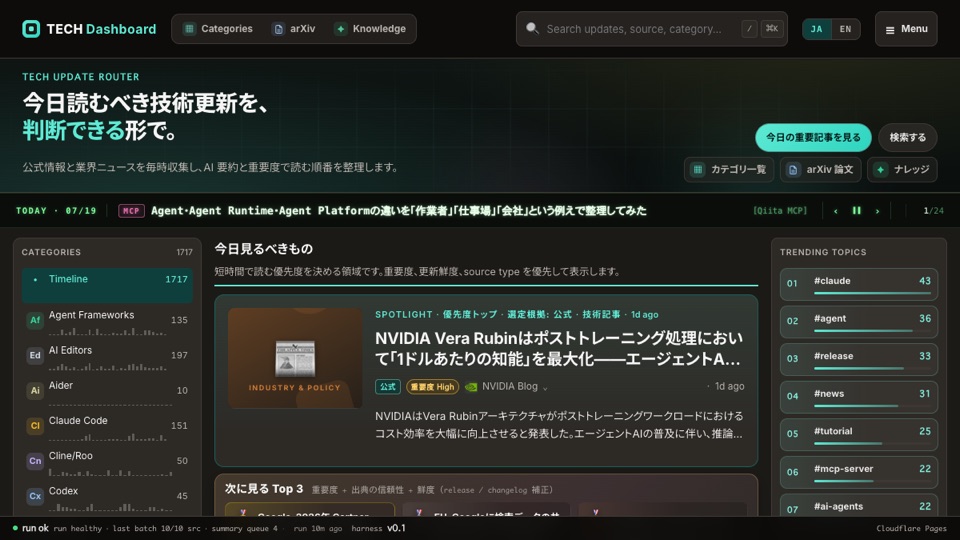Click the Ed badge icon

[x=35, y=356]
